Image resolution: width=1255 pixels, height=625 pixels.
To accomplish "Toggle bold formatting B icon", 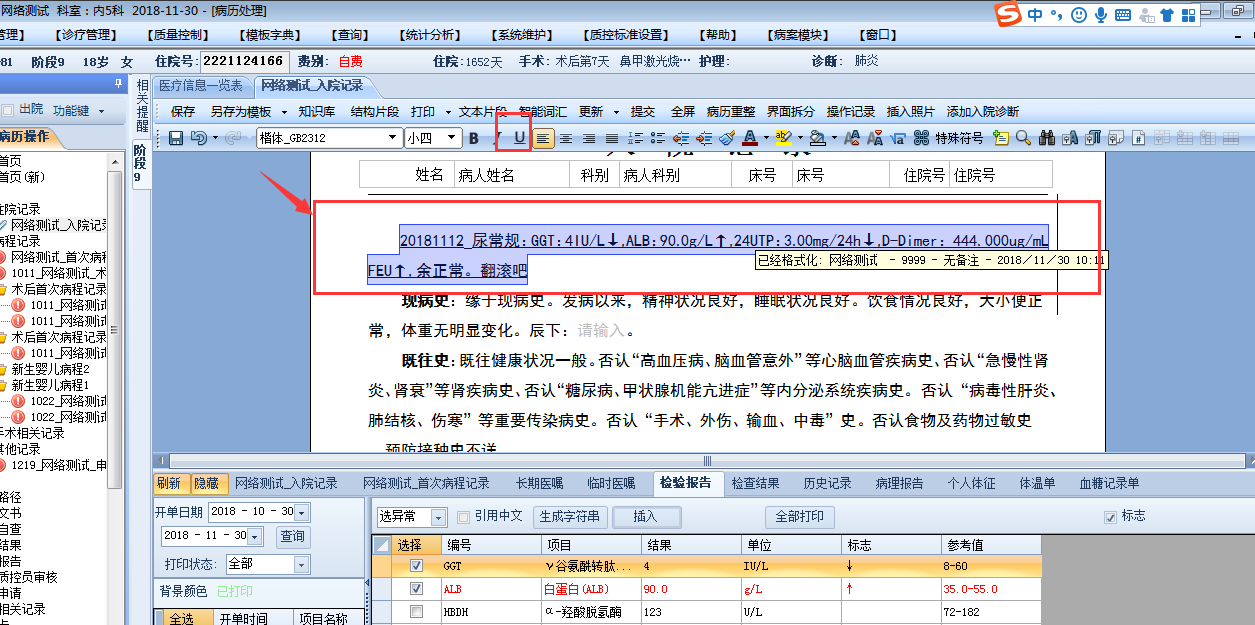I will tap(474, 138).
